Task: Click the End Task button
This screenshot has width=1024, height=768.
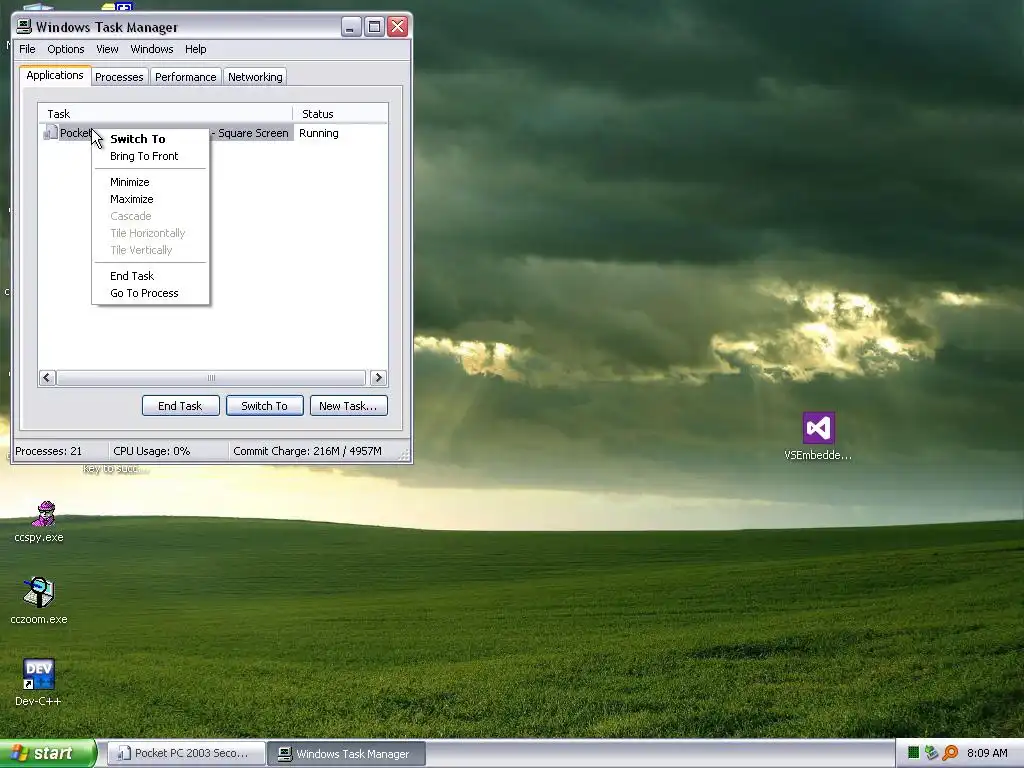Action: coord(180,406)
